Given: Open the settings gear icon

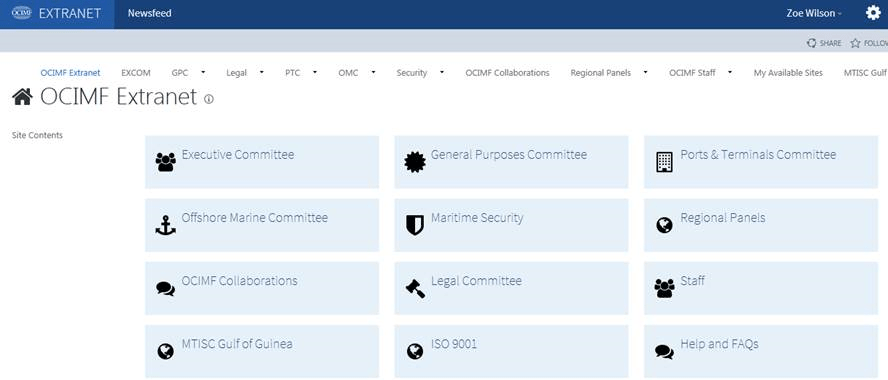Looking at the screenshot, I should click(x=873, y=12).
